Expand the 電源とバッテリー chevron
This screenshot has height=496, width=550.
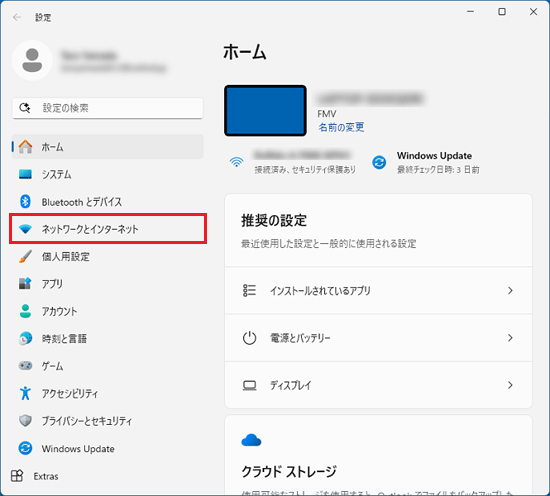click(510, 338)
